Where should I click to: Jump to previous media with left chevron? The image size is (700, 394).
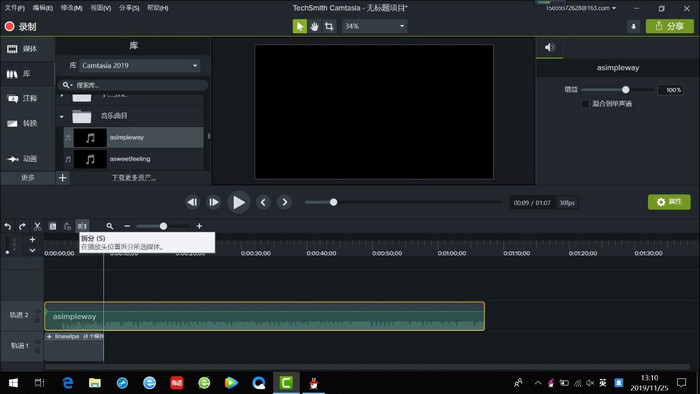tap(263, 202)
